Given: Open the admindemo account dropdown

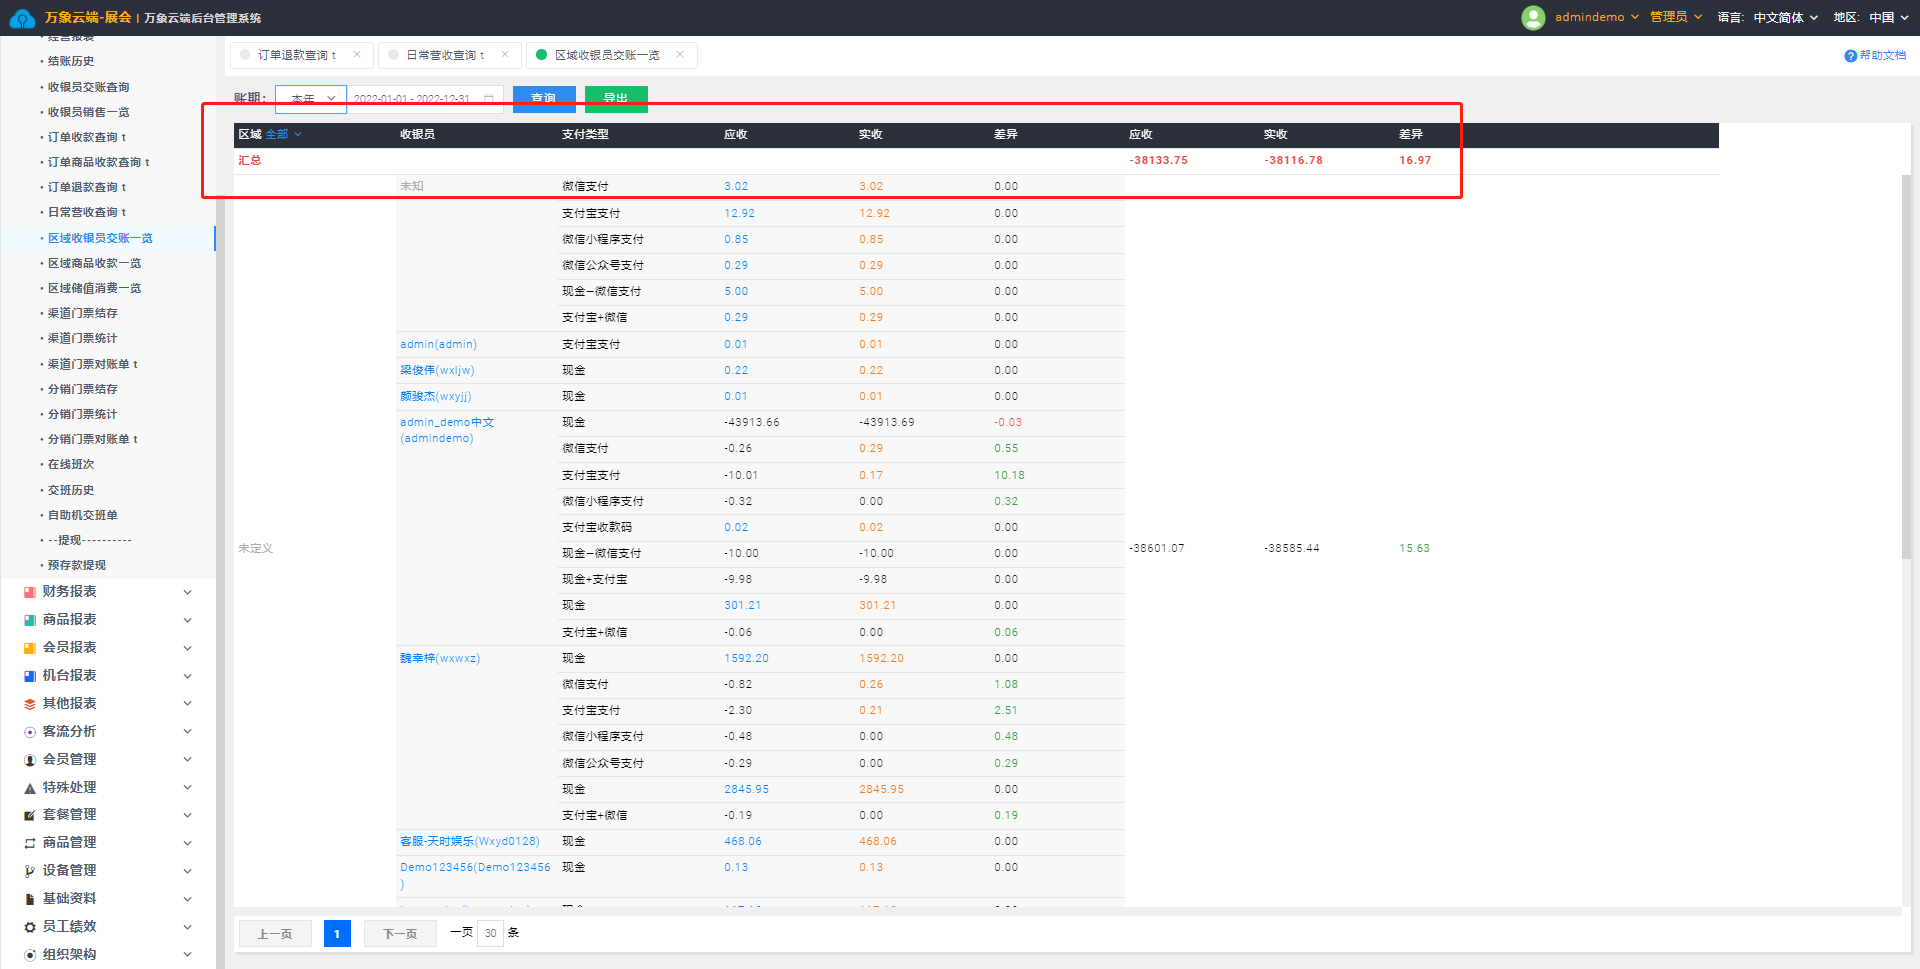Looking at the screenshot, I should 1597,17.
